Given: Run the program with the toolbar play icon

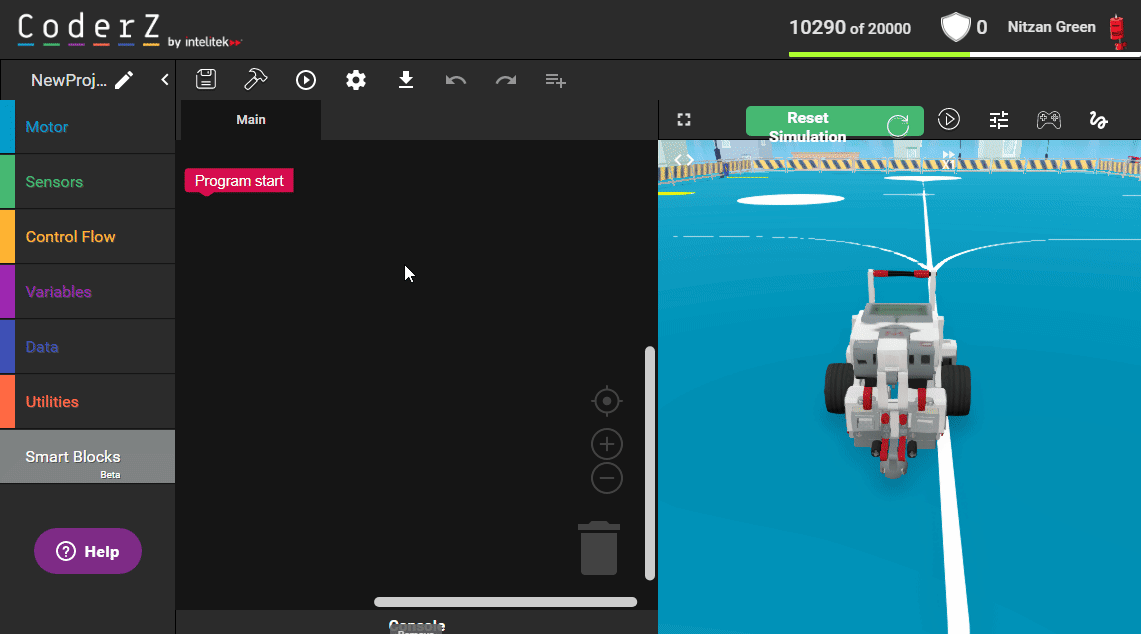Looking at the screenshot, I should point(306,80).
